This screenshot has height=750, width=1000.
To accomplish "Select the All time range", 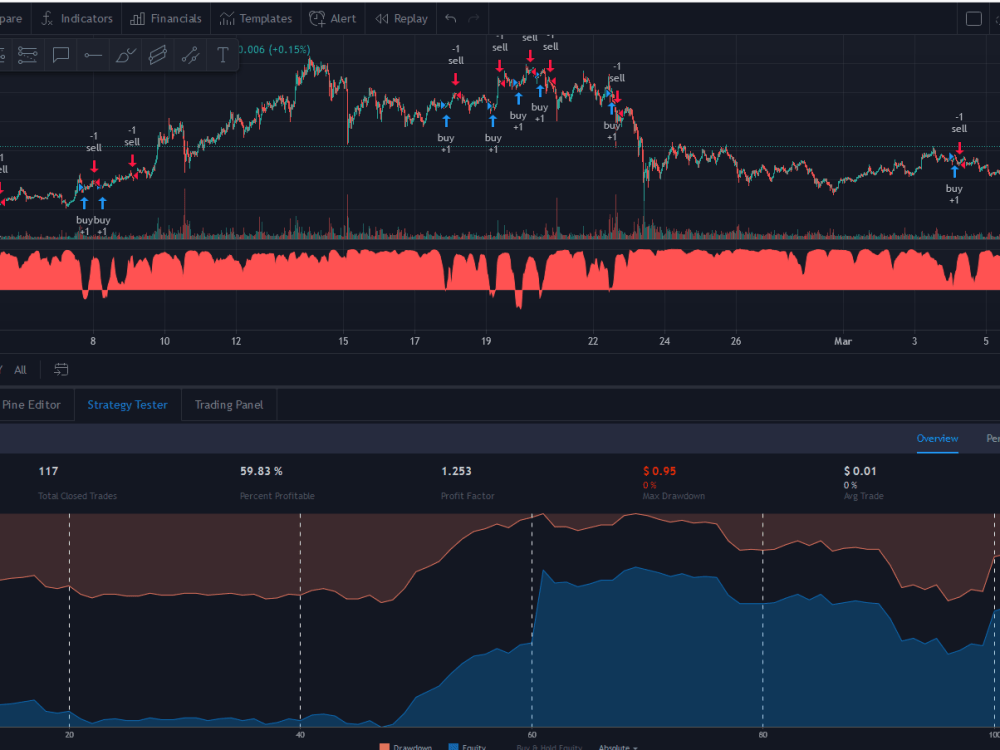I will [x=19, y=369].
